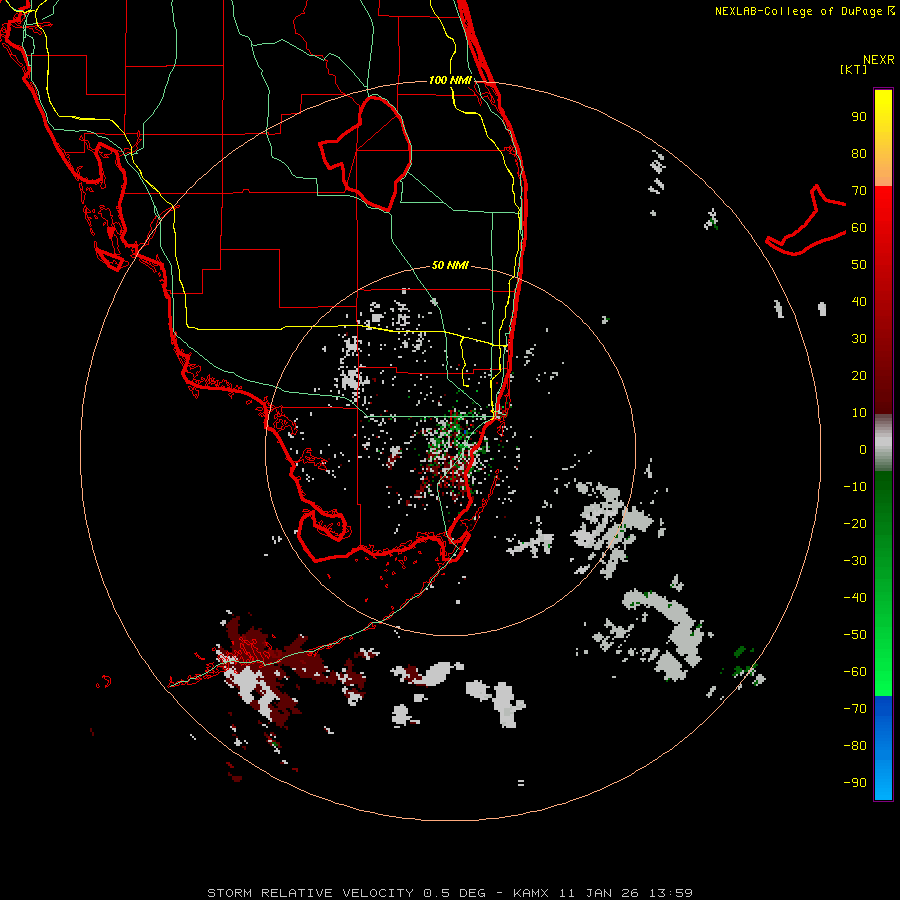Select the 50 NMI range ring label
Viewport: 900px width, 900px height.
tap(450, 265)
